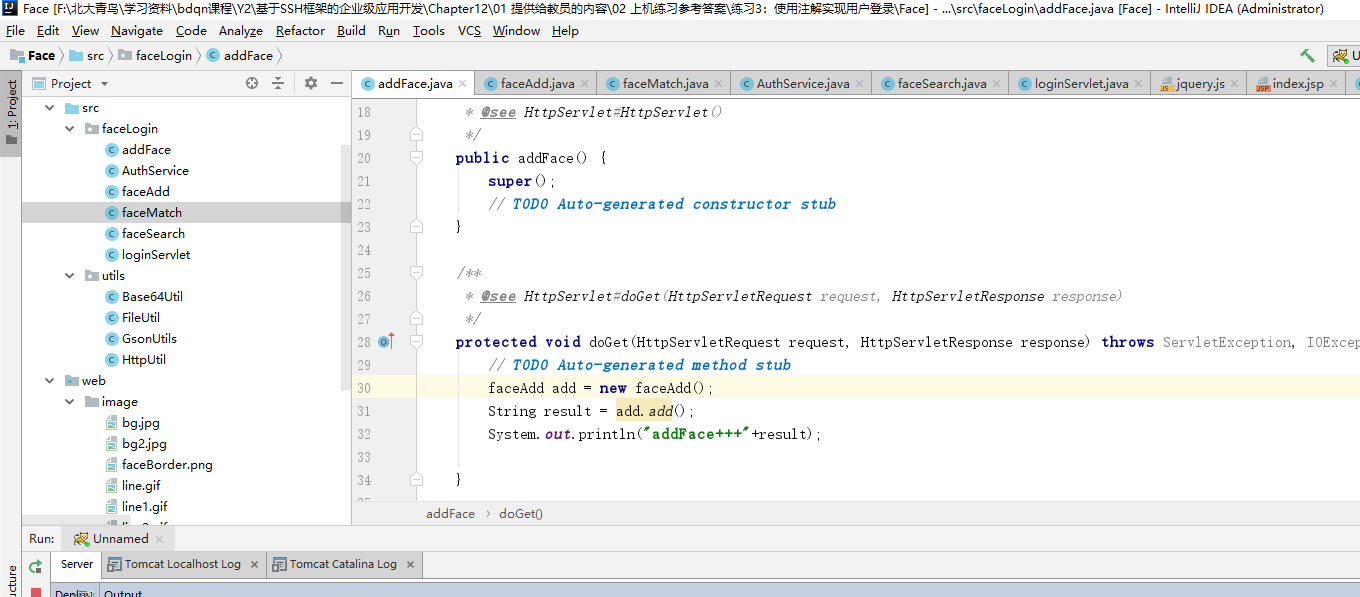Viewport: 1360px width, 597px height.
Task: Select faceAdd class in project tree
Action: pos(146,192)
